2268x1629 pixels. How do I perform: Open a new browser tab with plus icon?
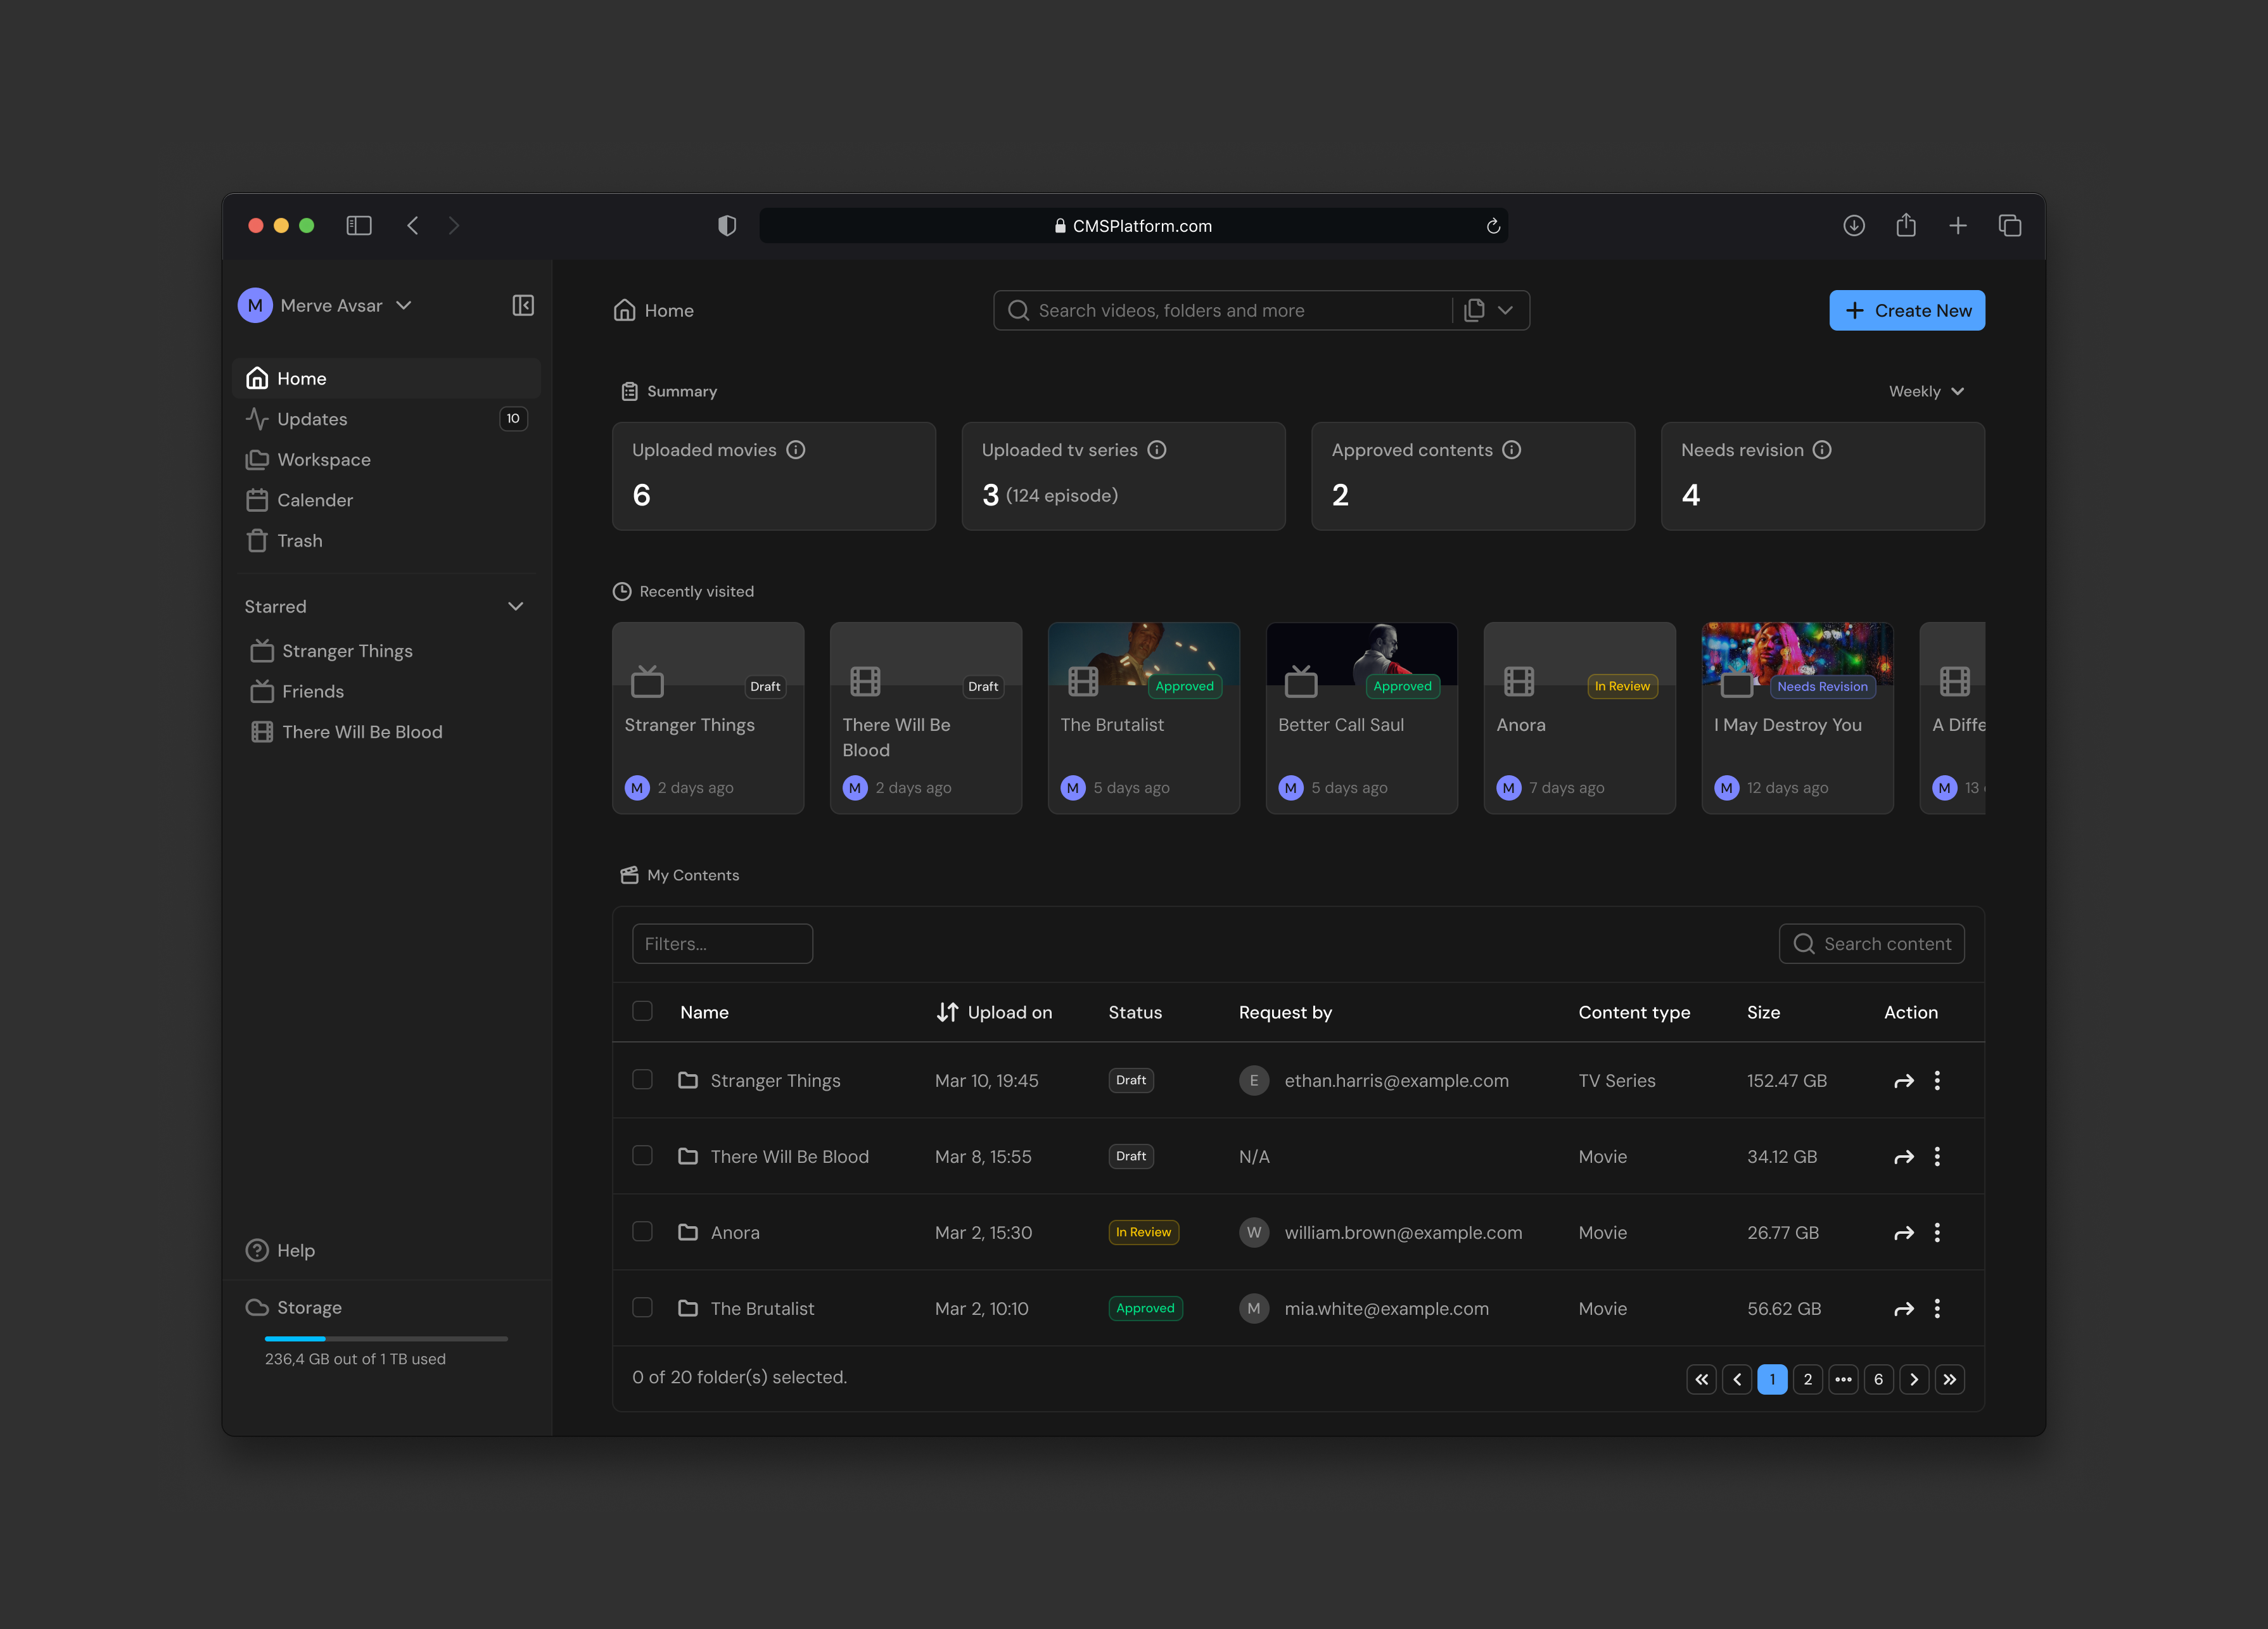point(1958,226)
